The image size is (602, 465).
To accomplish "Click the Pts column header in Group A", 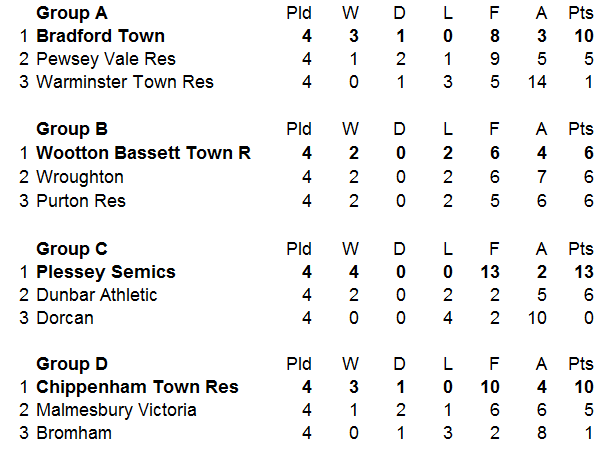I will (581, 14).
